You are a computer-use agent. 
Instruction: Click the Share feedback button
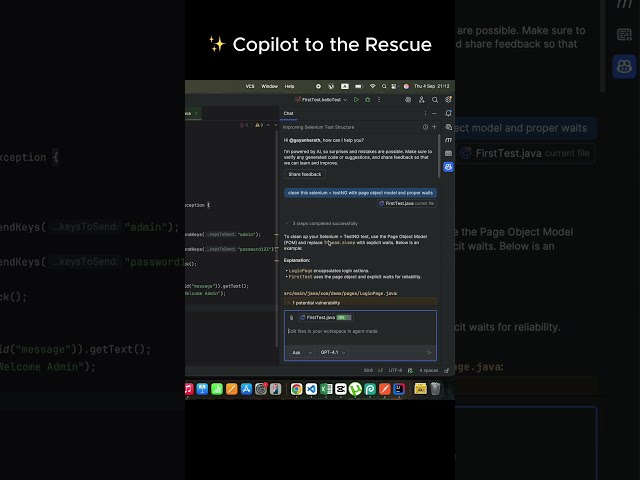click(304, 174)
